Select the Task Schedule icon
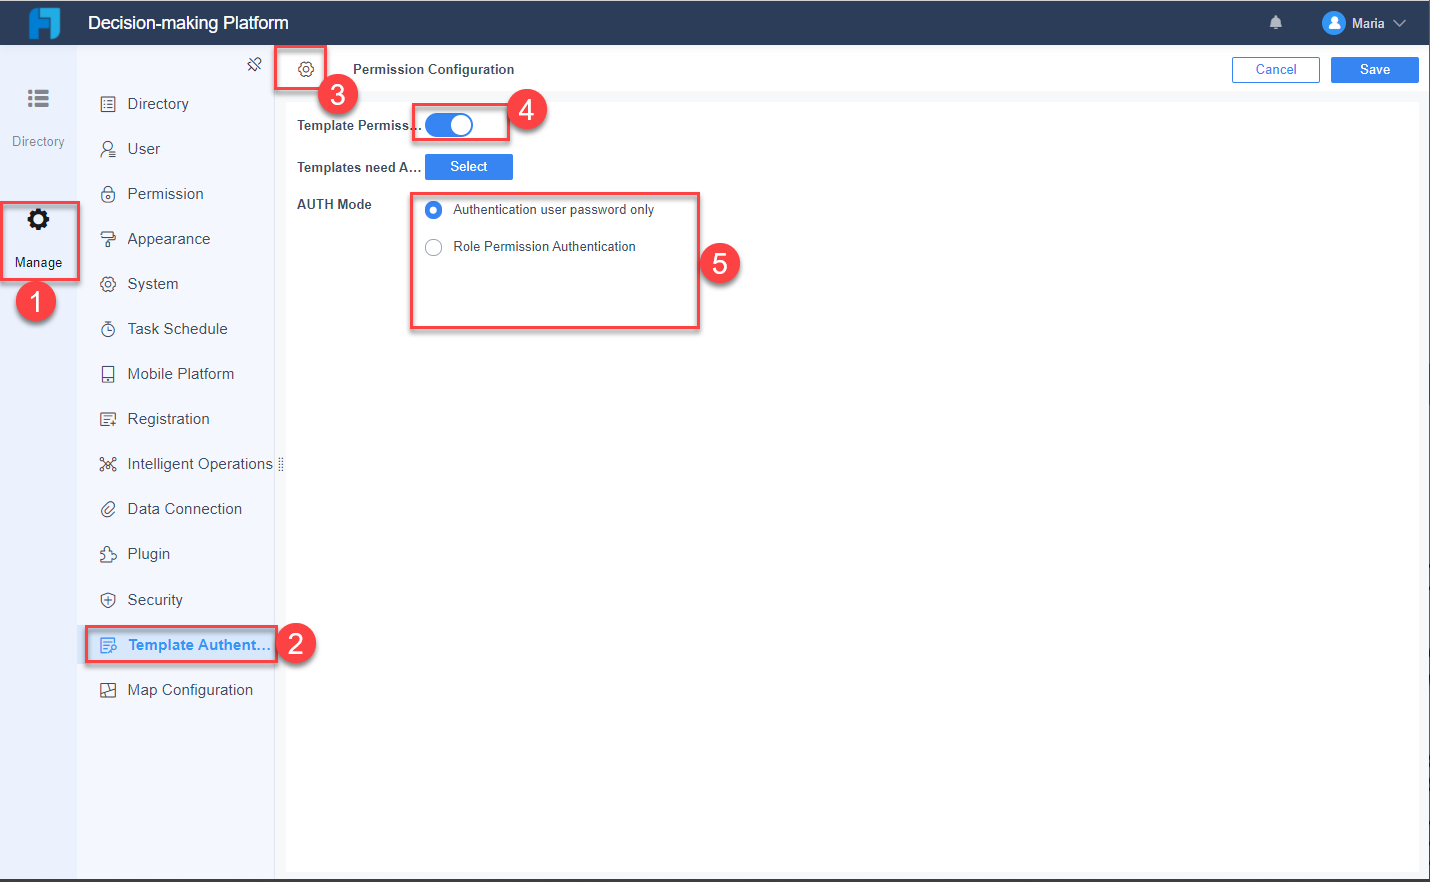Viewport: 1430px width, 882px height. [x=175, y=328]
